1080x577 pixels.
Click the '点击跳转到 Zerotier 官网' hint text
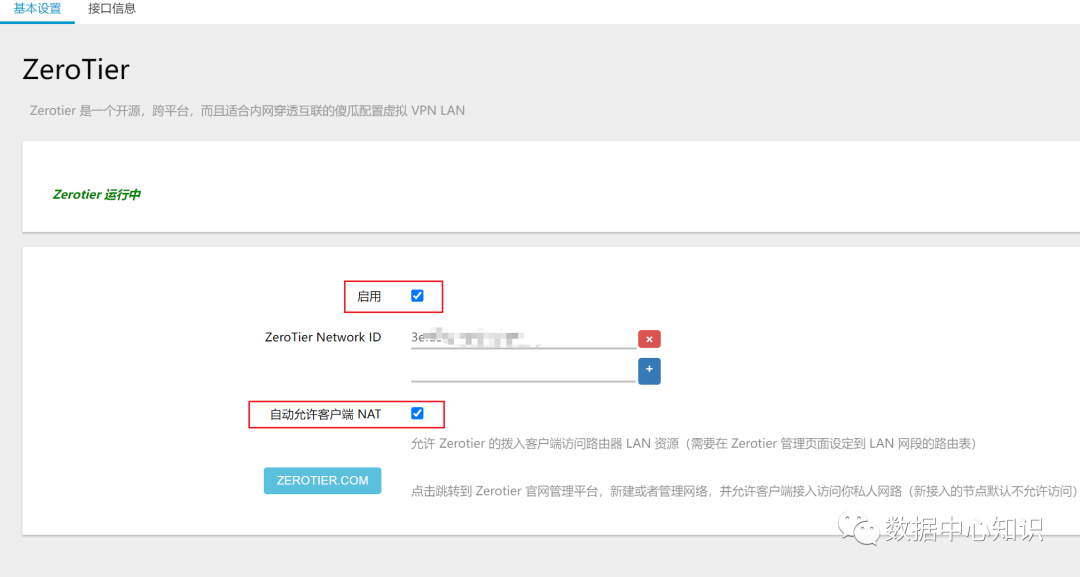click(x=744, y=491)
